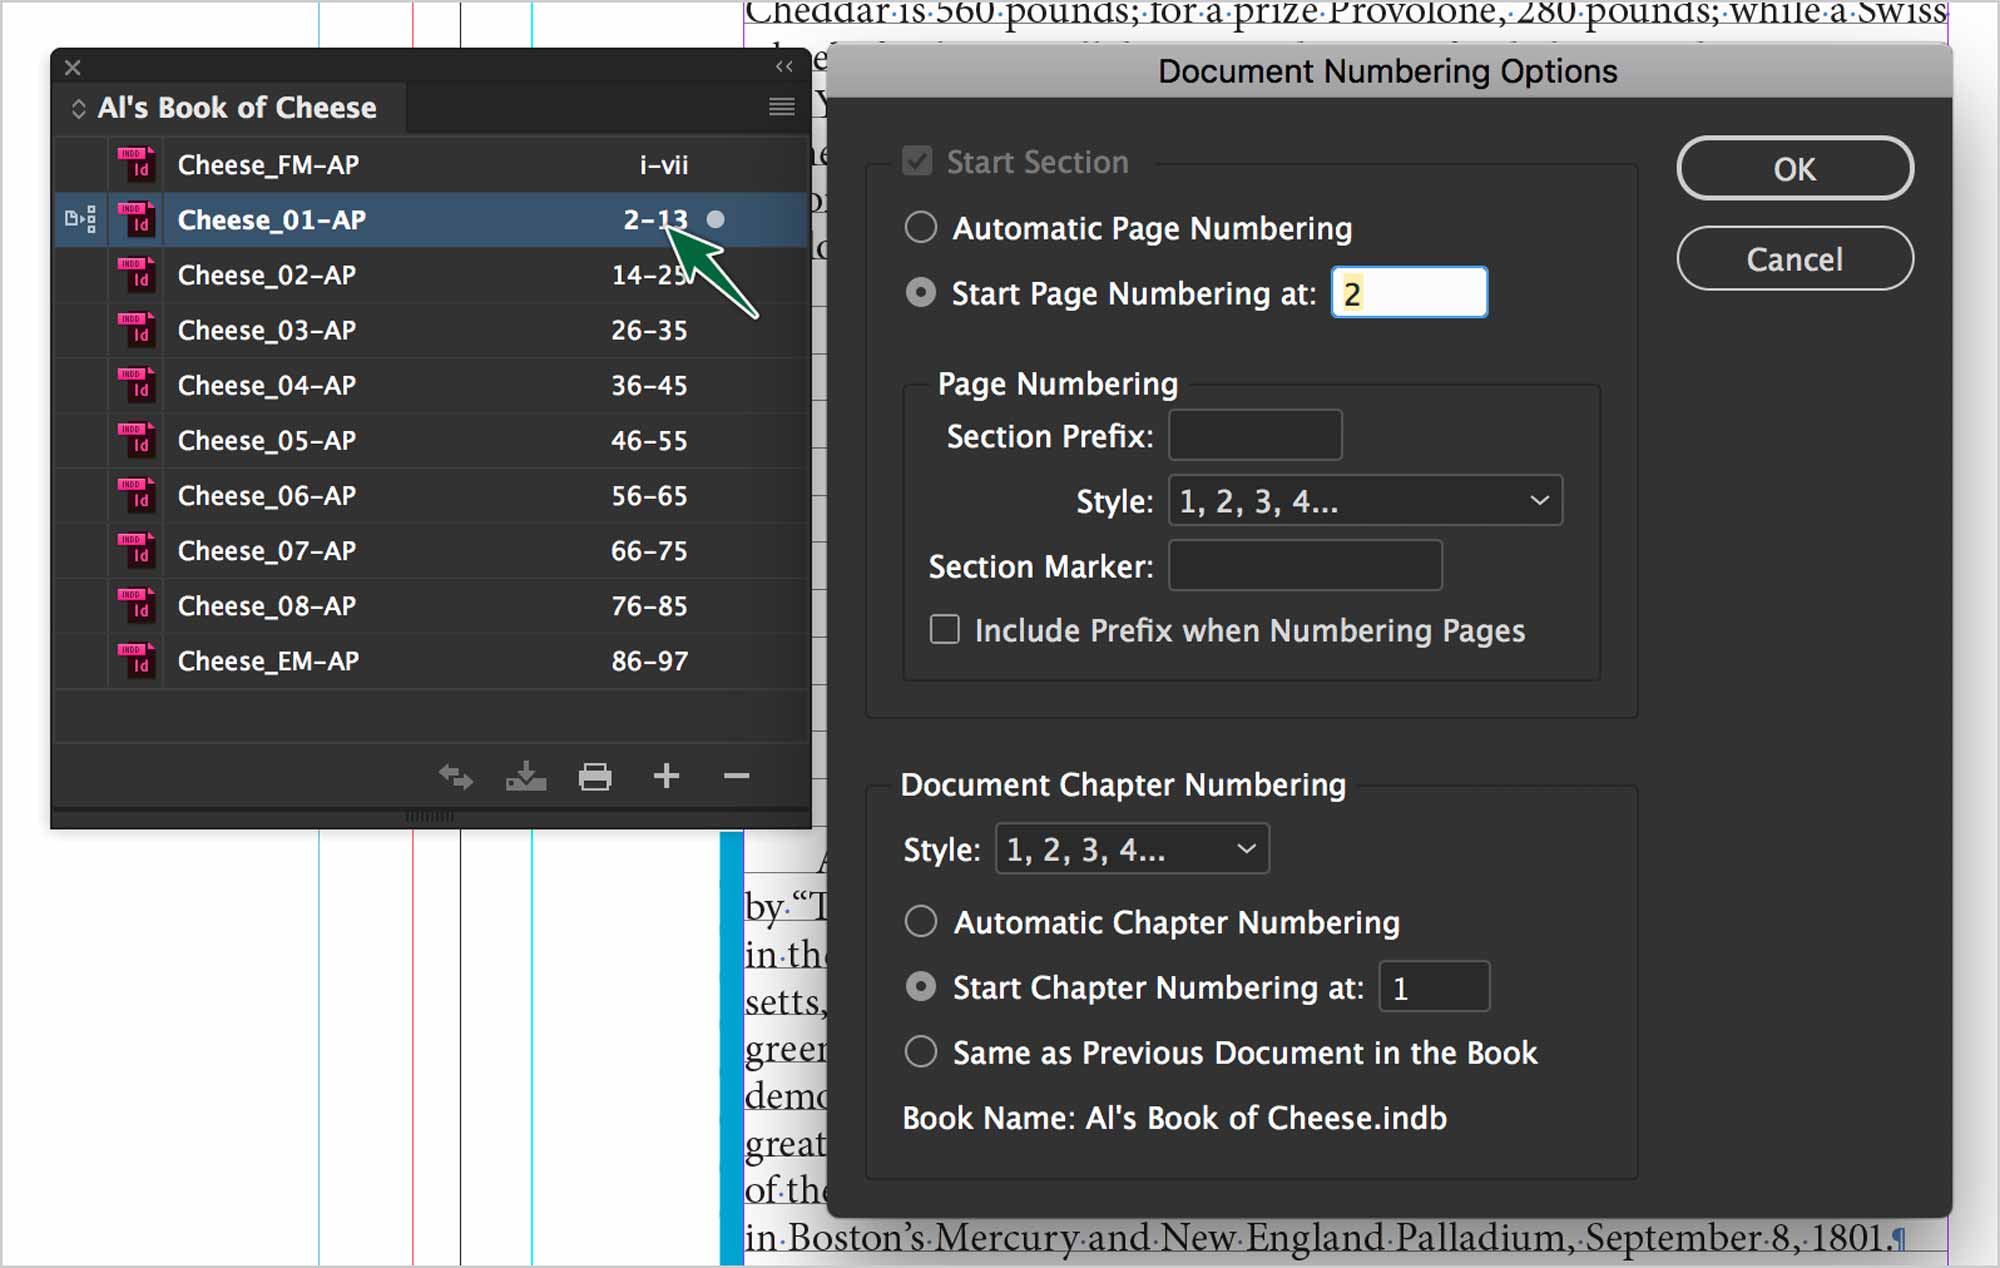
Task: Select the Cheese_04-AP document row
Action: (x=430, y=384)
